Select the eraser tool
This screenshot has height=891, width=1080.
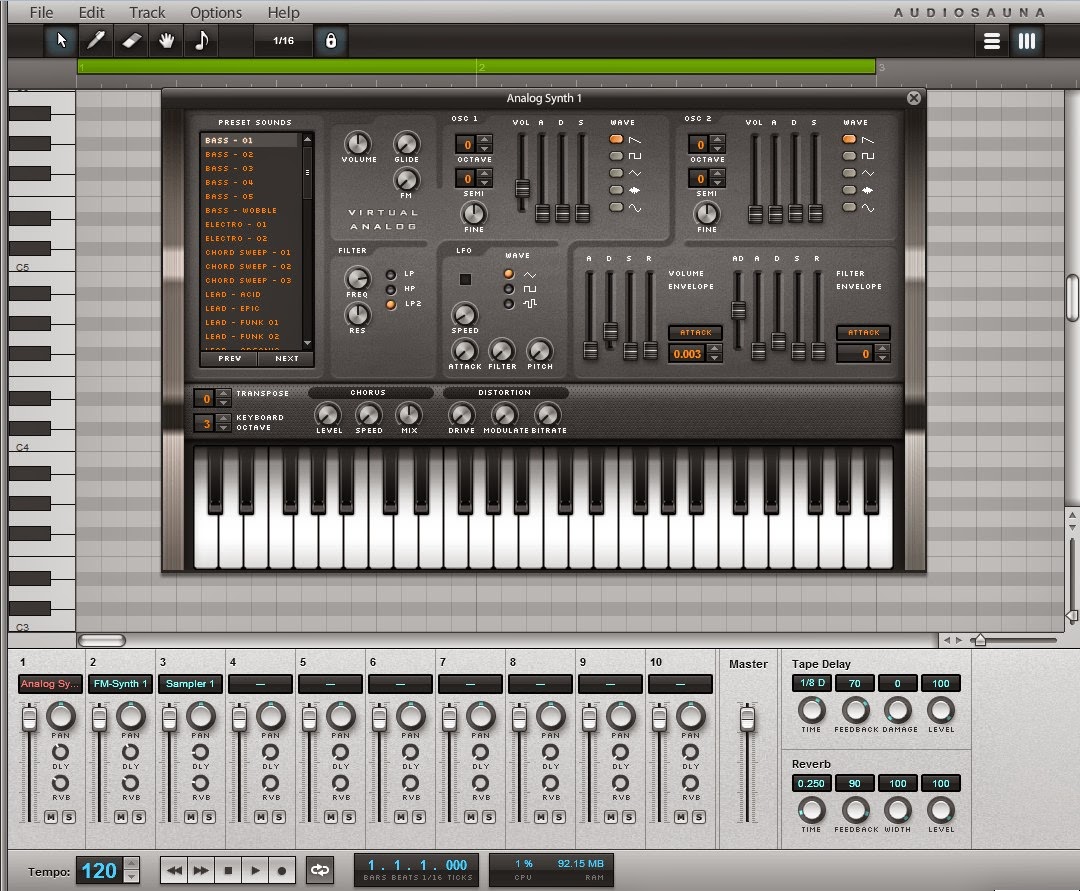click(x=130, y=41)
